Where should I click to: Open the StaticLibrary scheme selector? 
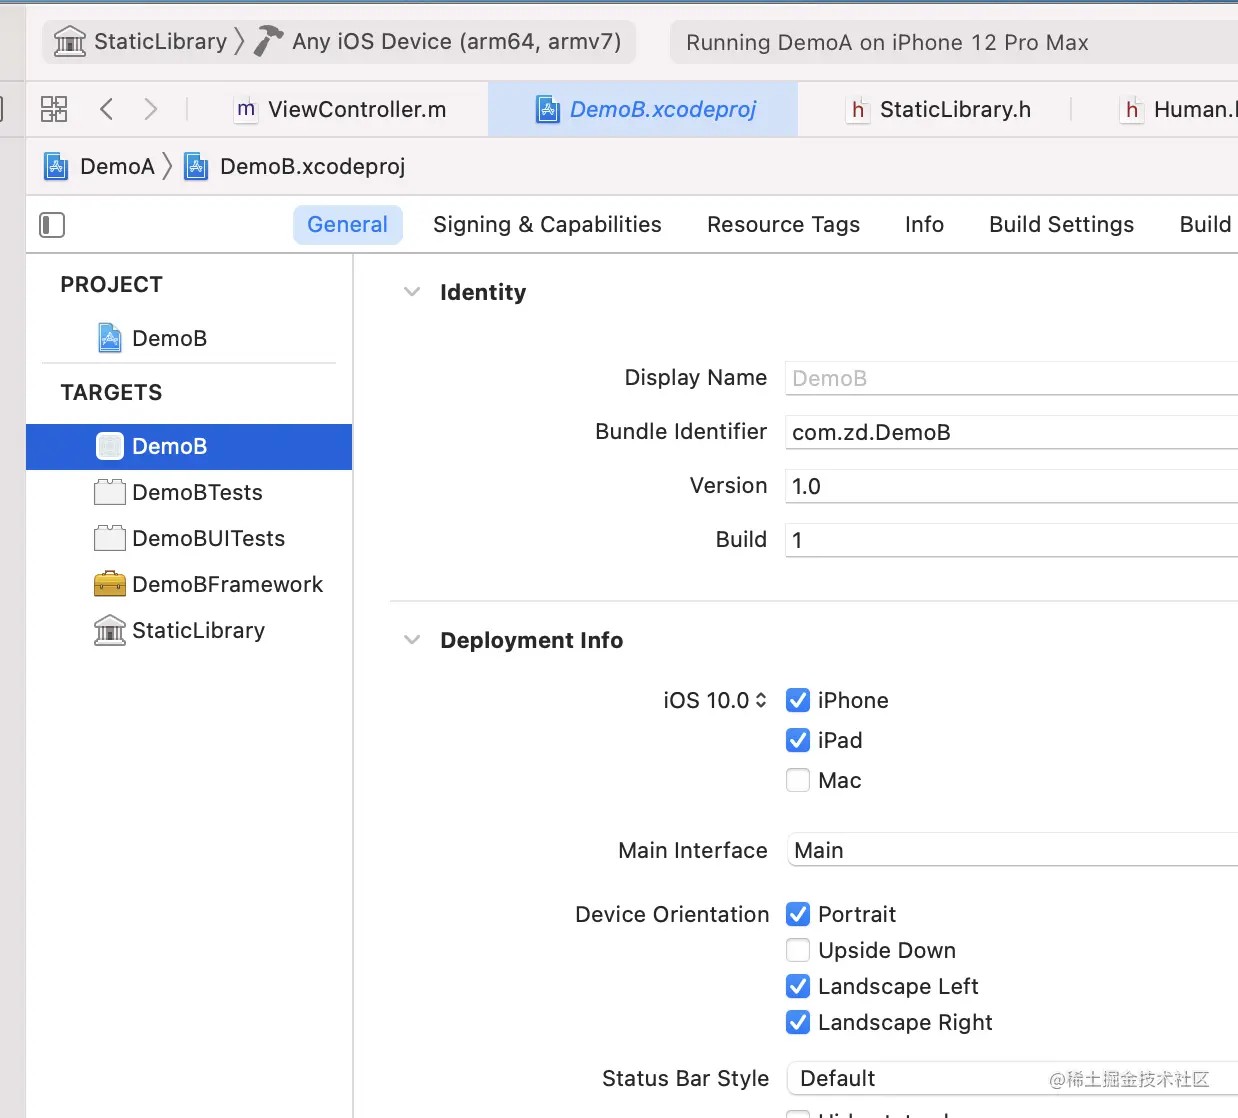pyautogui.click(x=142, y=42)
